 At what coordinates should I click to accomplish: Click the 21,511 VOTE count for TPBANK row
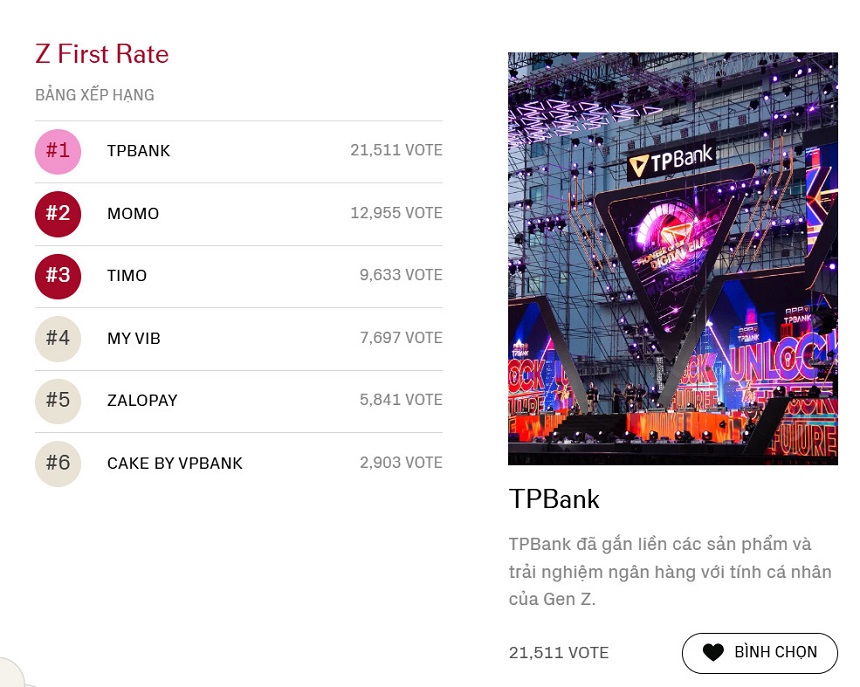(x=396, y=150)
